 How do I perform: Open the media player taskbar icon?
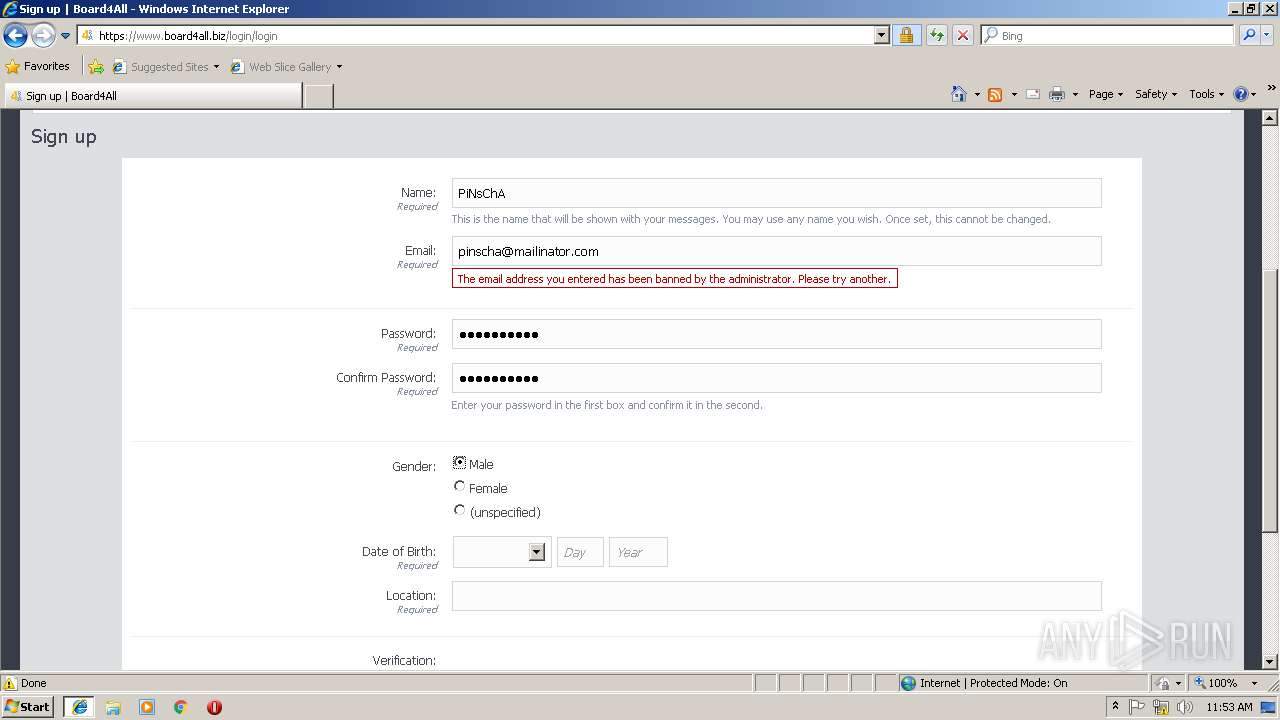(147, 707)
